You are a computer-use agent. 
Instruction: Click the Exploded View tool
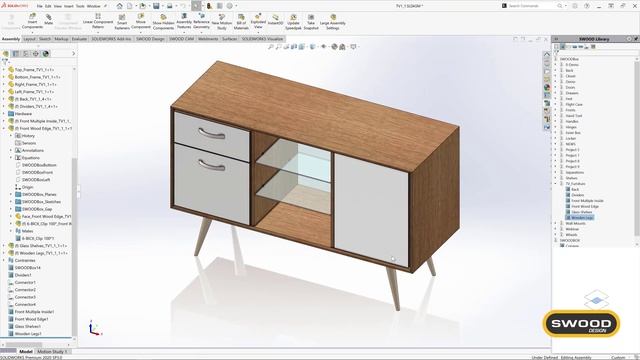pyautogui.click(x=258, y=21)
